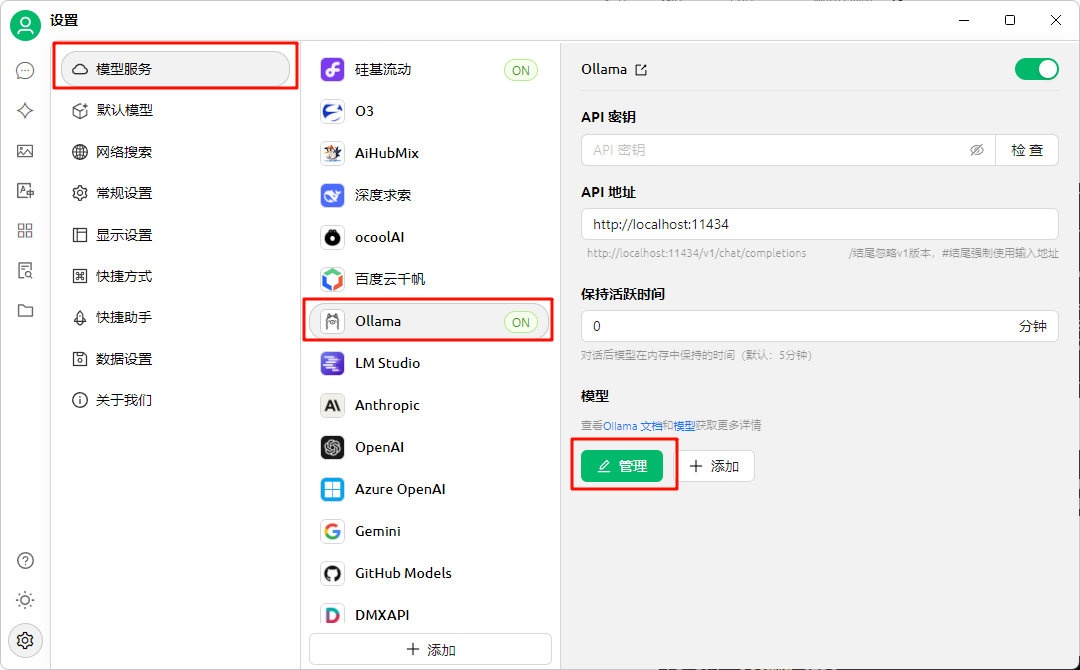This screenshot has width=1080, height=670.
Task: Open 关于我们 settings menu
Action: pos(176,400)
